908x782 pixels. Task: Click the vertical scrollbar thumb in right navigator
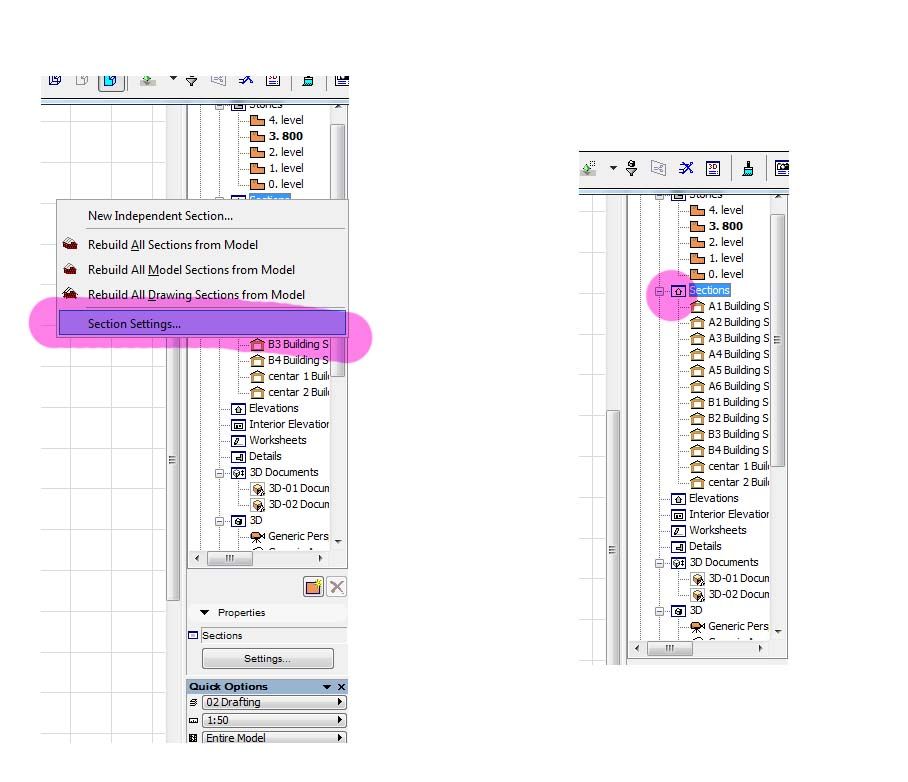tap(778, 340)
